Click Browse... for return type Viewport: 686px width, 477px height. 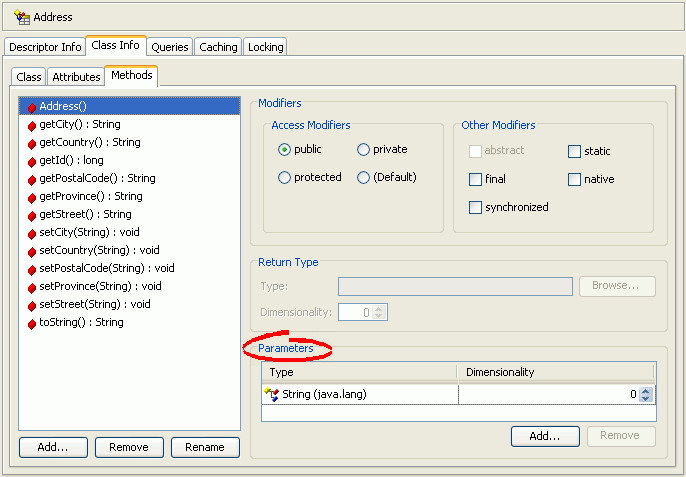point(617,286)
